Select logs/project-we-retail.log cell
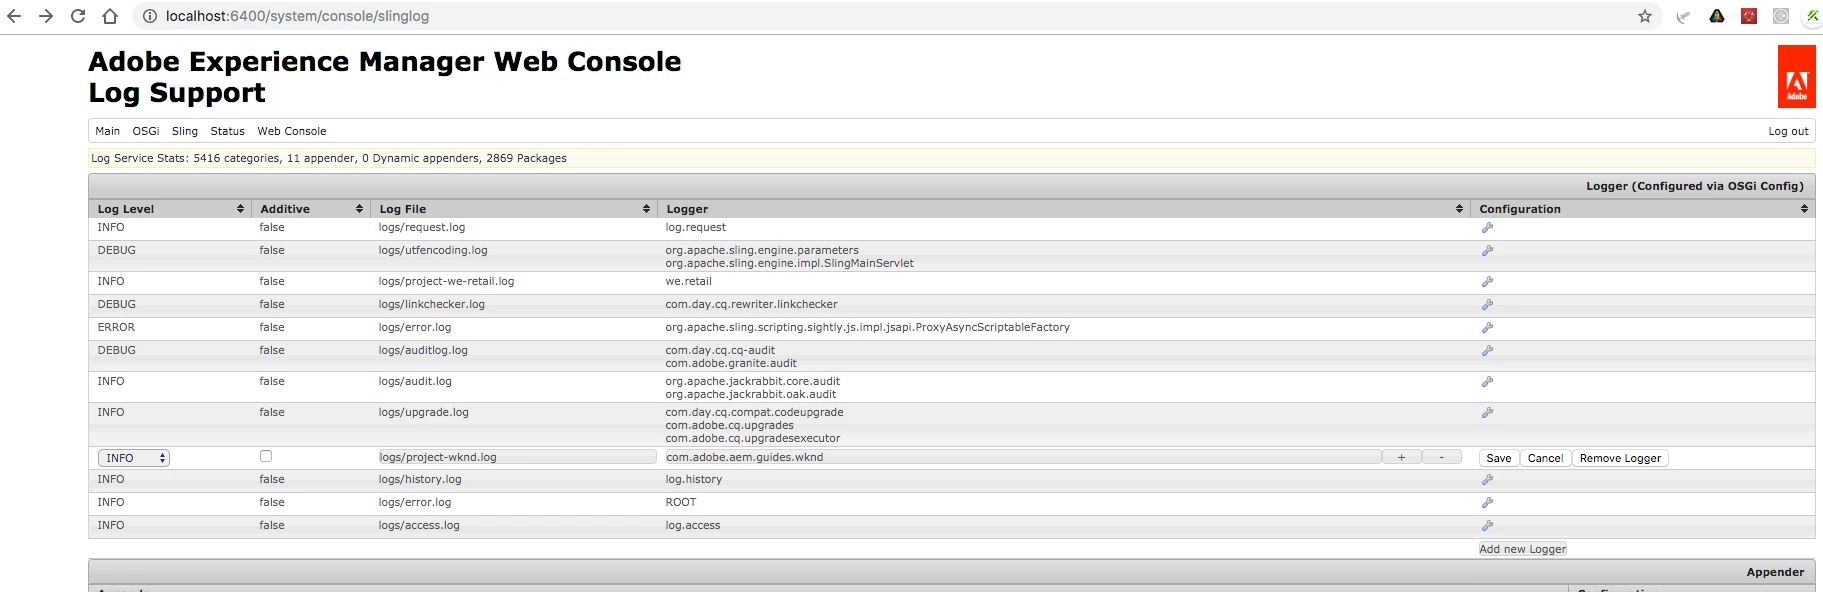The image size is (1823, 592). [446, 282]
